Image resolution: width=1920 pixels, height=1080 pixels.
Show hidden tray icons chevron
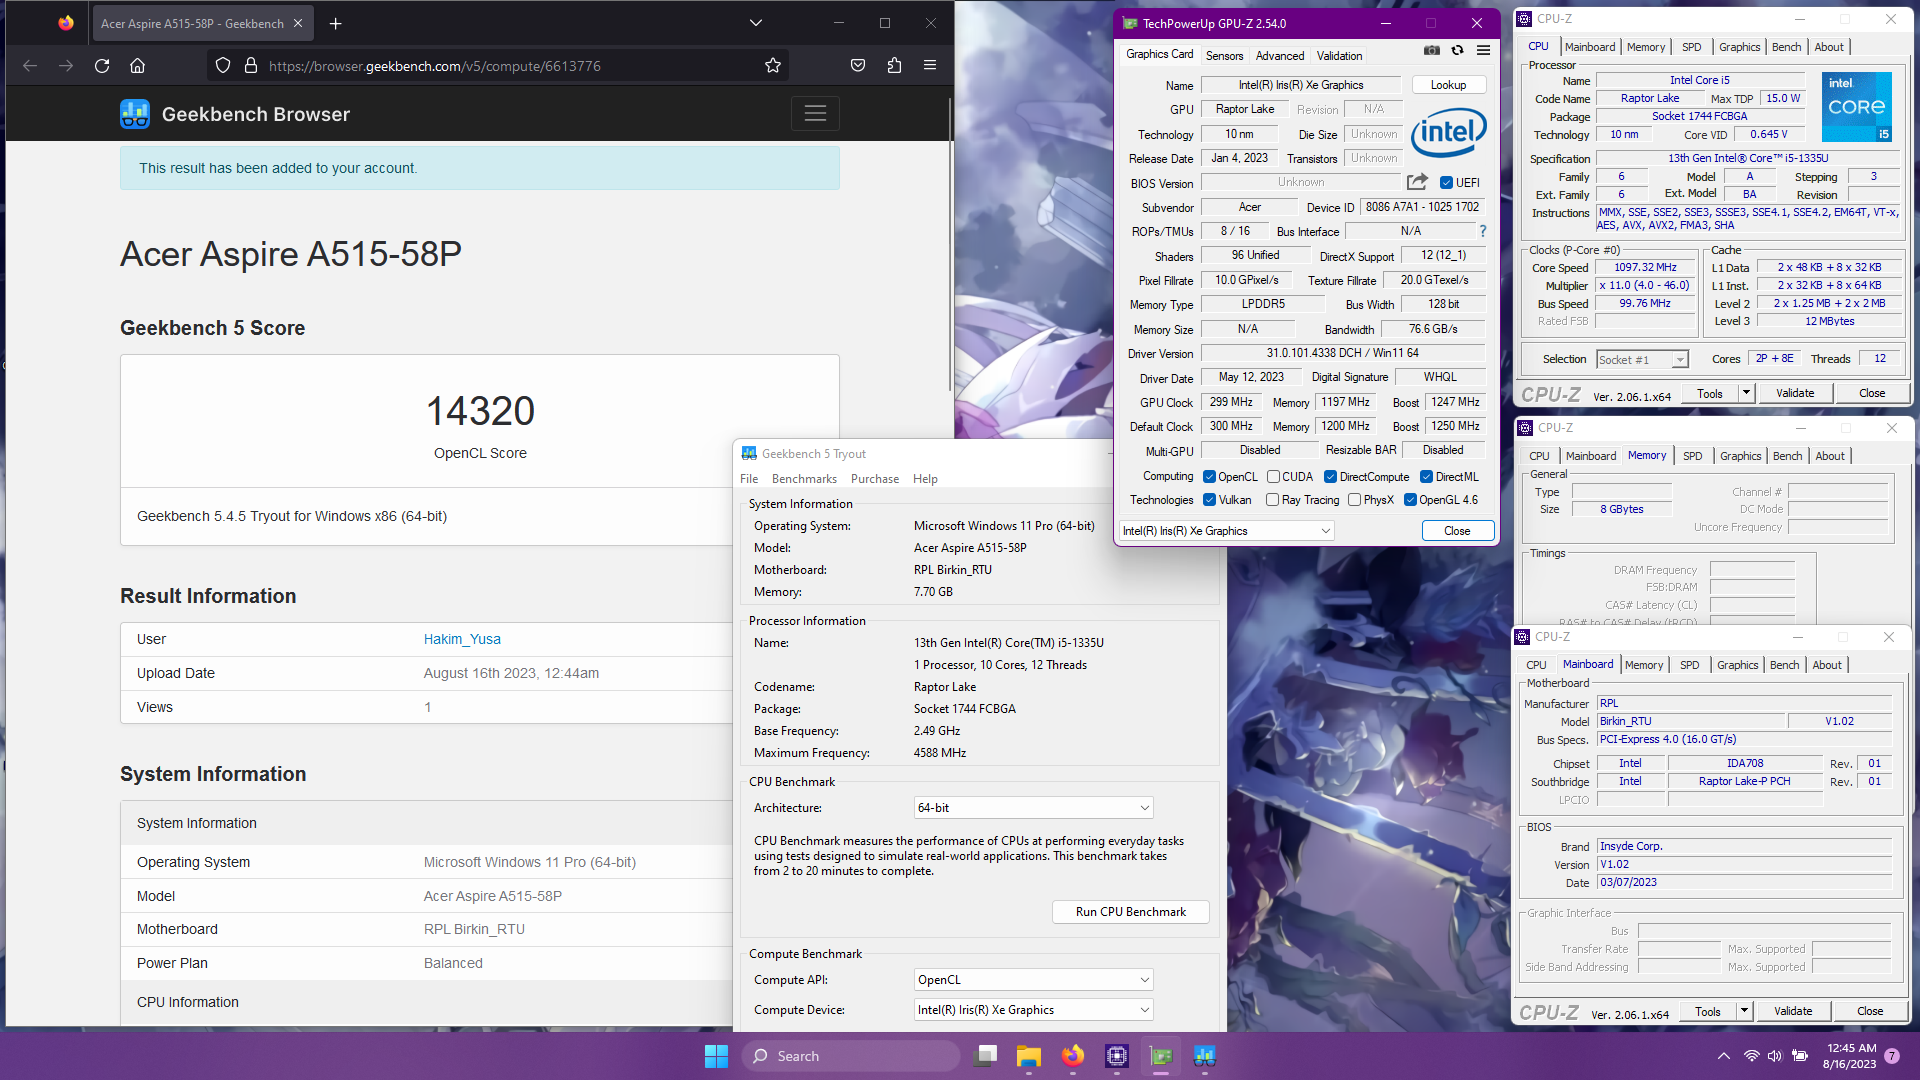[1724, 1056]
